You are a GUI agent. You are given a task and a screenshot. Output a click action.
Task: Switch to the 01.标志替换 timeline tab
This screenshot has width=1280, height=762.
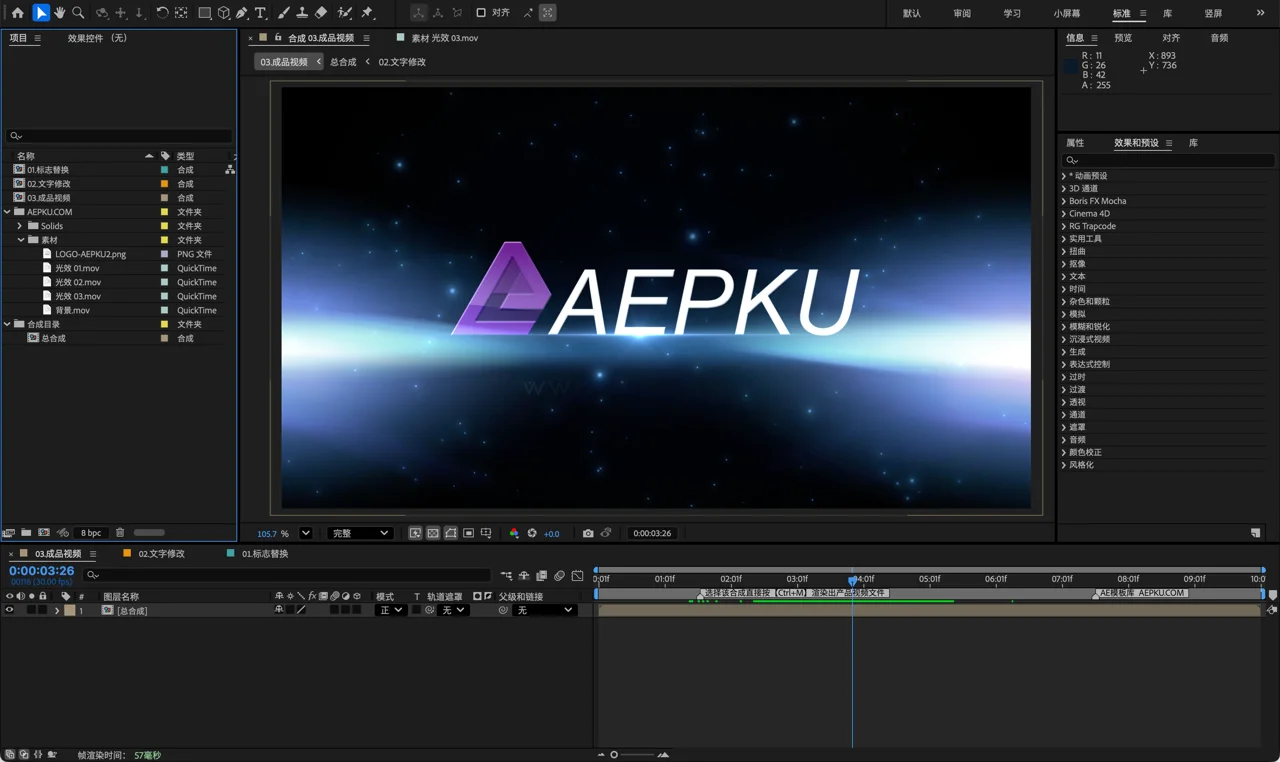(265, 554)
